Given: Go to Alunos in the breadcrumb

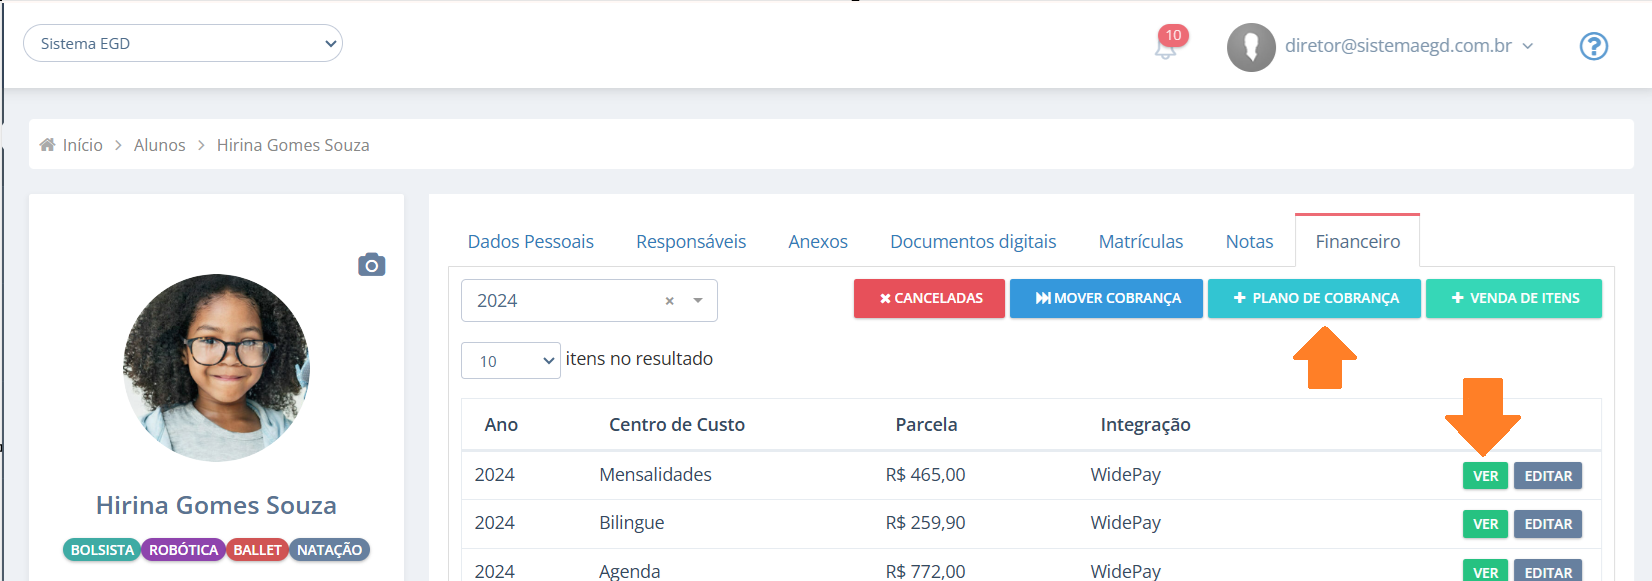Looking at the screenshot, I should point(160,145).
